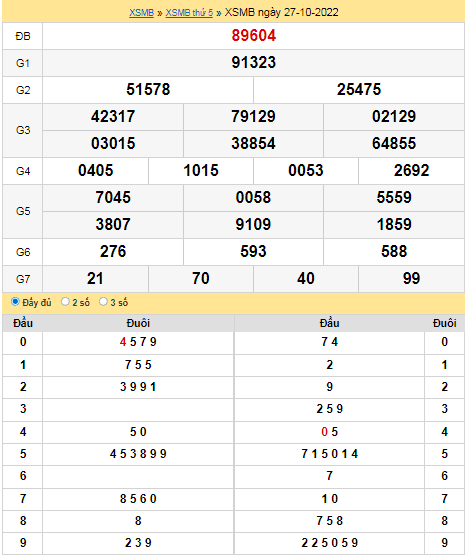469x559 pixels.
Task: Click the G6 number 276
Action: click(x=113, y=251)
